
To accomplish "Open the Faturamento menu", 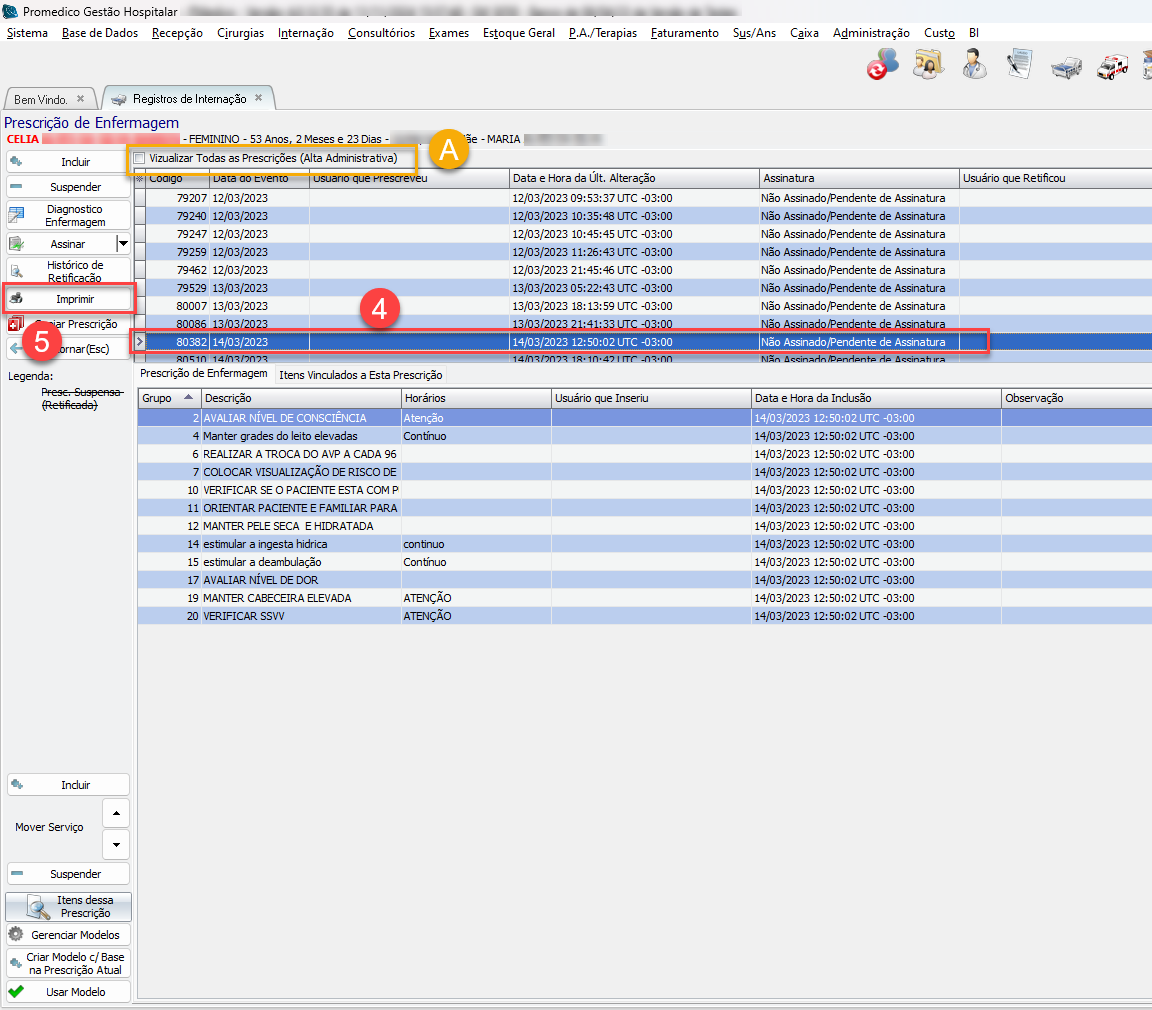I will click(x=684, y=33).
